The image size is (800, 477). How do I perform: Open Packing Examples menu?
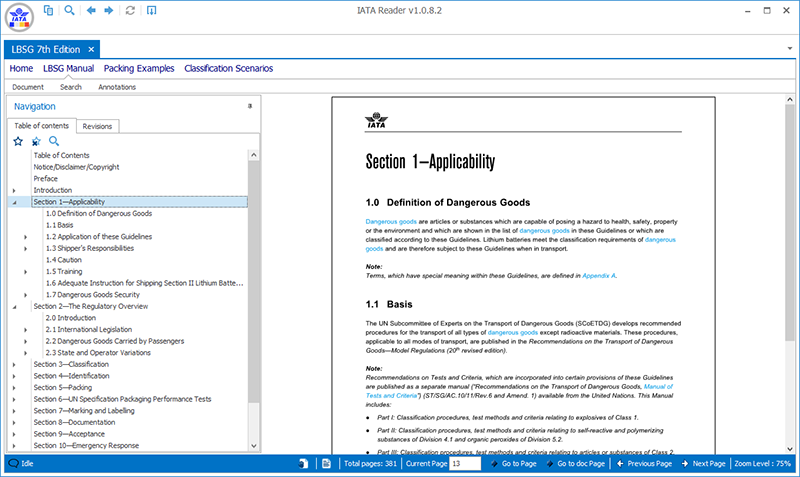point(139,68)
